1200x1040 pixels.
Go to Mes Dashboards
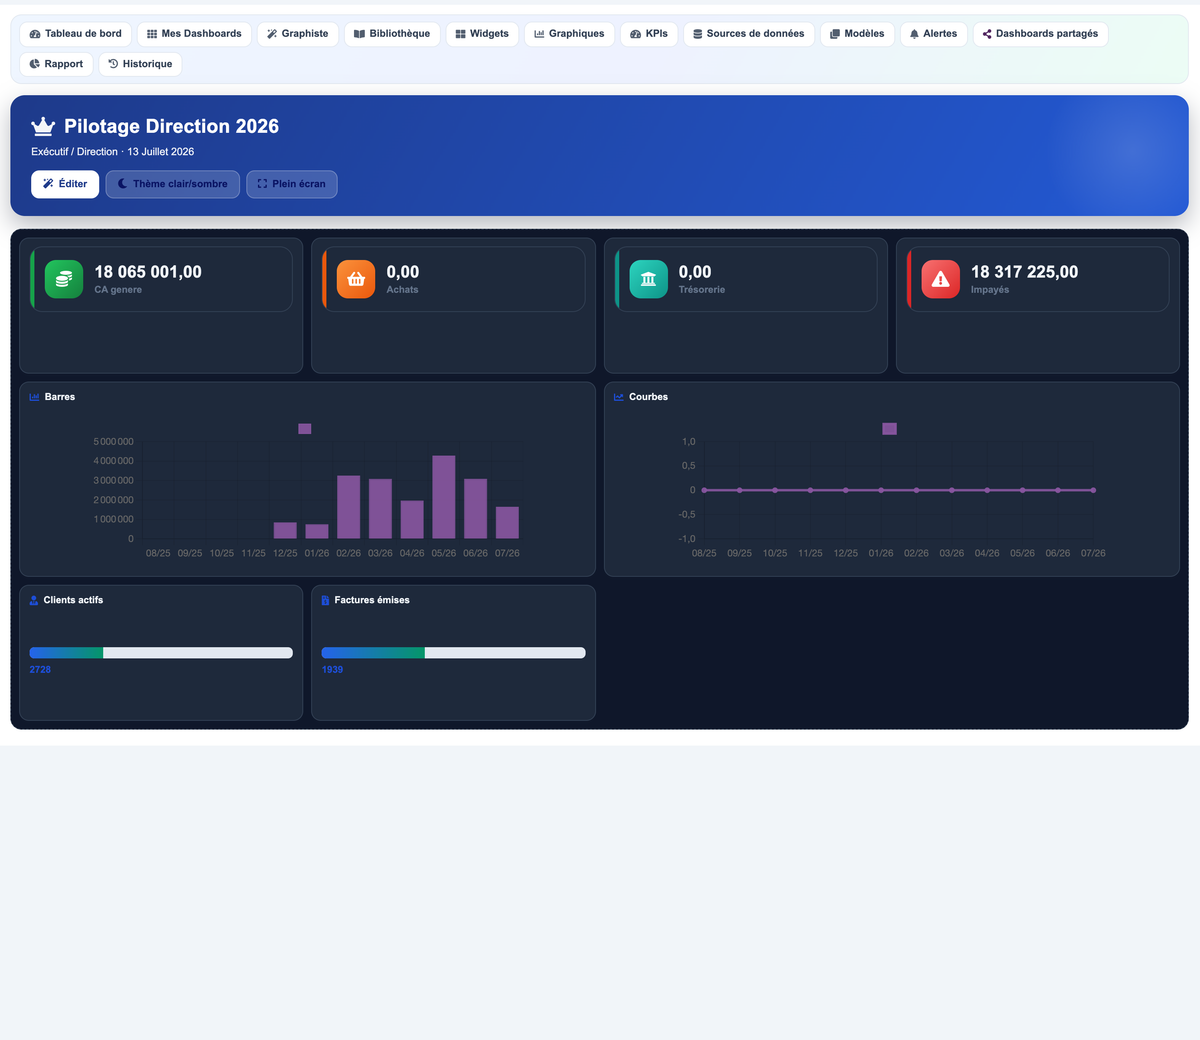tap(194, 34)
